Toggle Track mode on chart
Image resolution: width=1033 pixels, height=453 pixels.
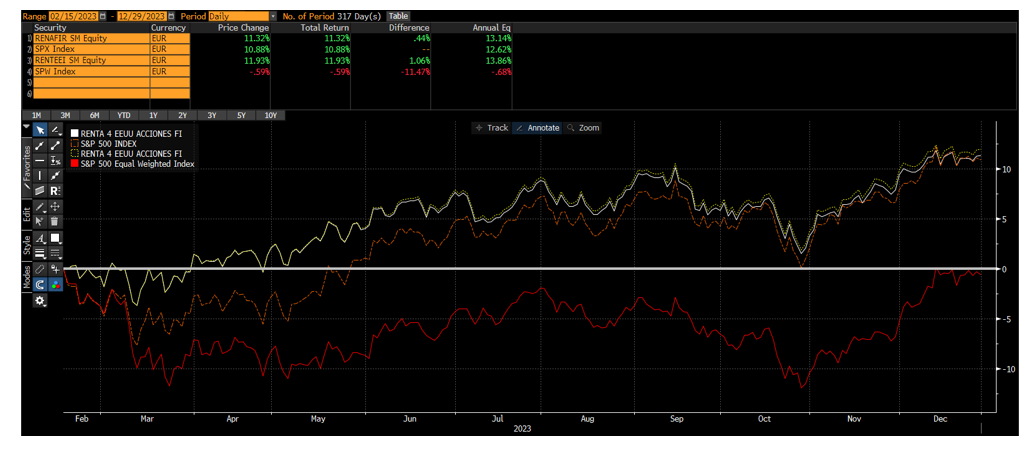click(492, 128)
